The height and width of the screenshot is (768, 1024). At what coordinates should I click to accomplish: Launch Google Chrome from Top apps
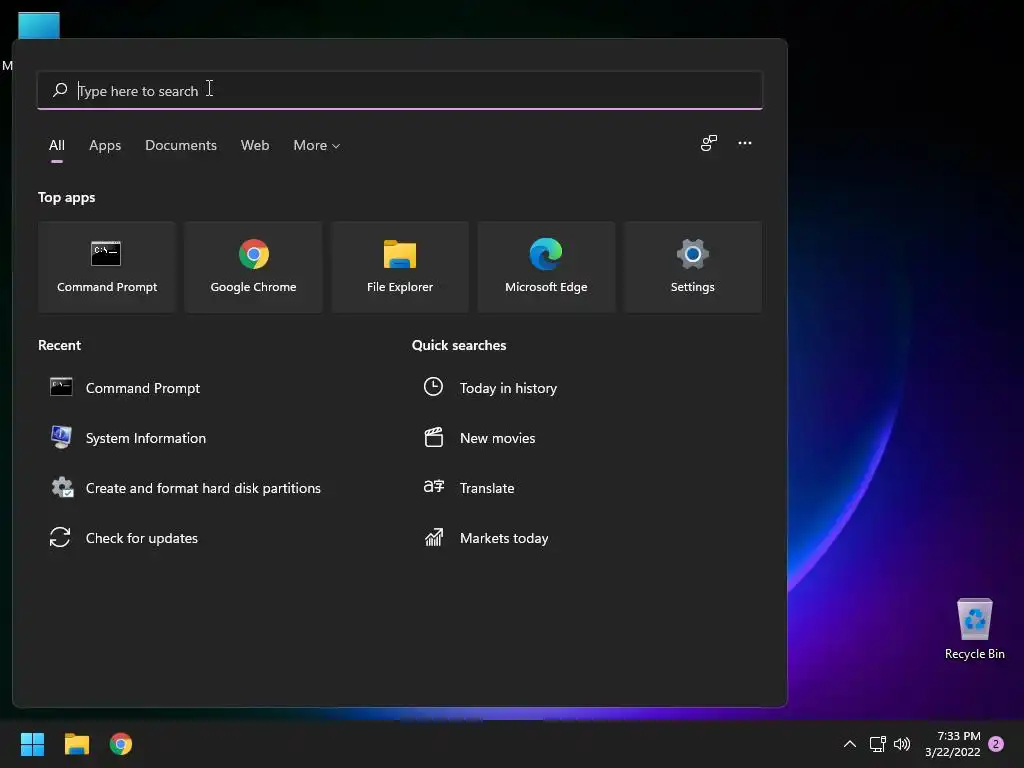click(253, 266)
